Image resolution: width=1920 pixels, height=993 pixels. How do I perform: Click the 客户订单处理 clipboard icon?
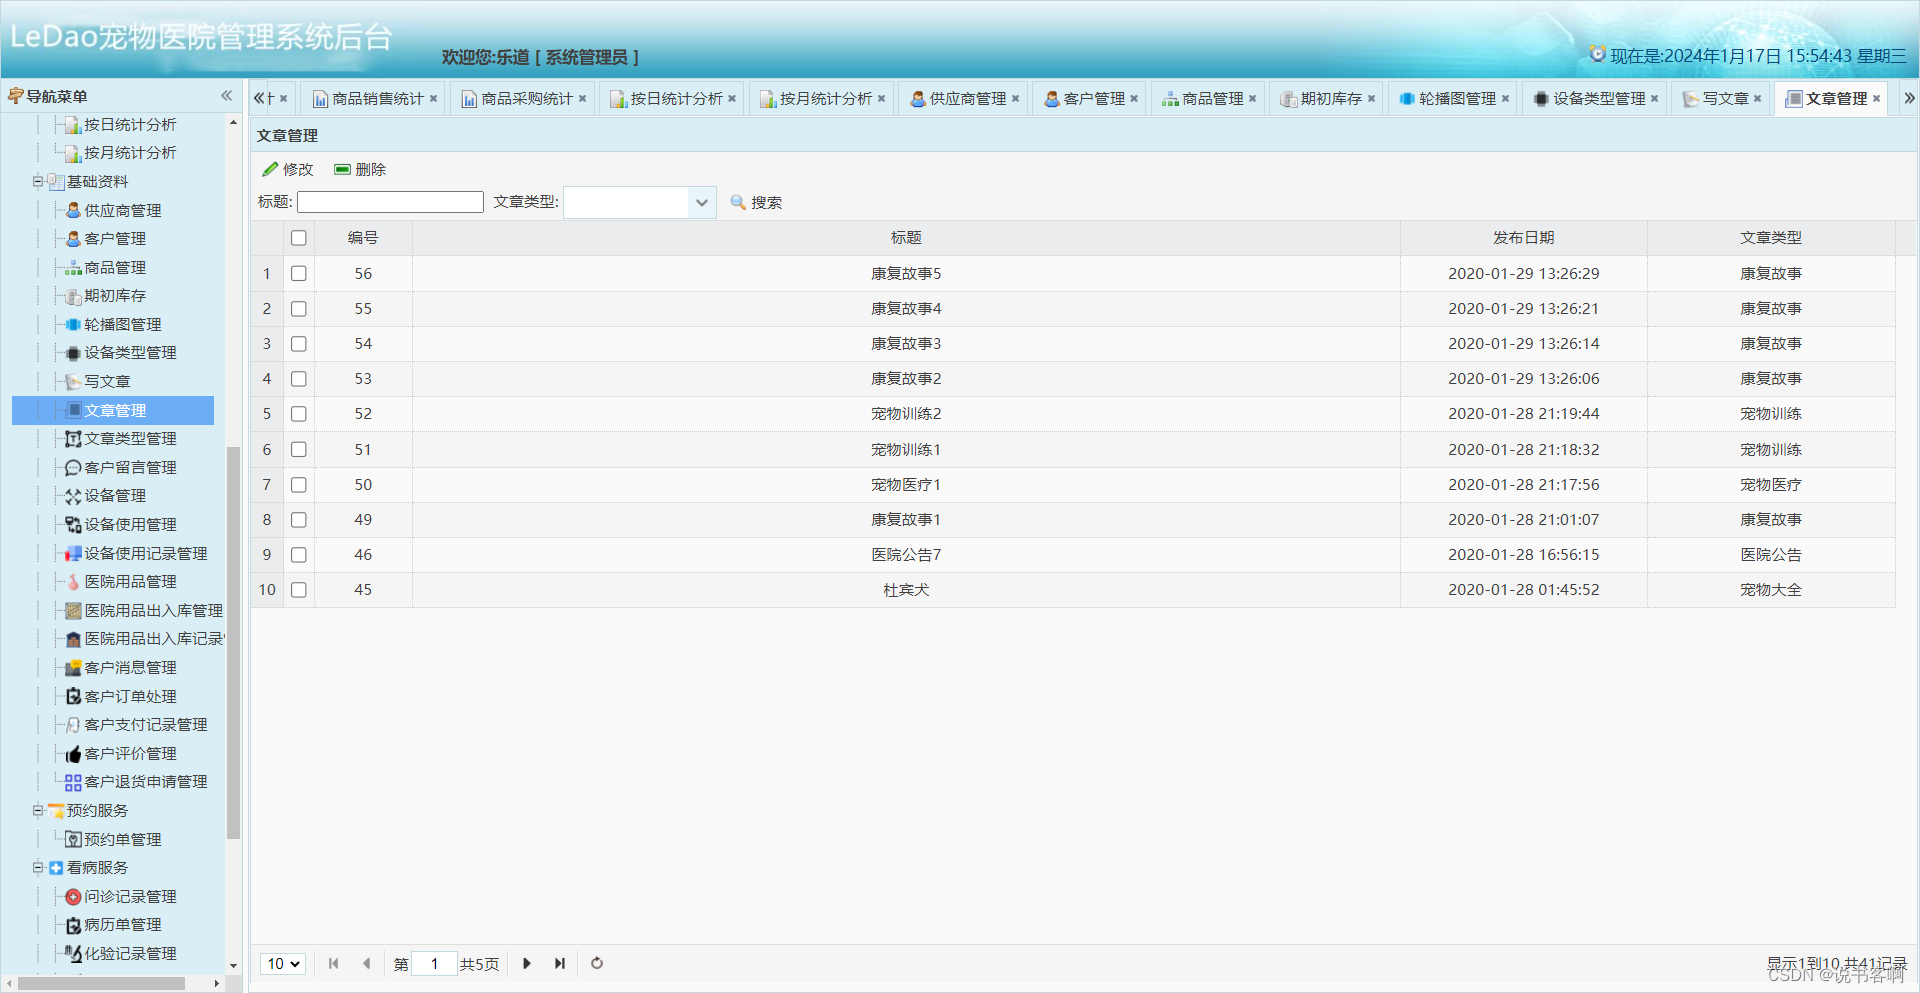pyautogui.click(x=73, y=697)
